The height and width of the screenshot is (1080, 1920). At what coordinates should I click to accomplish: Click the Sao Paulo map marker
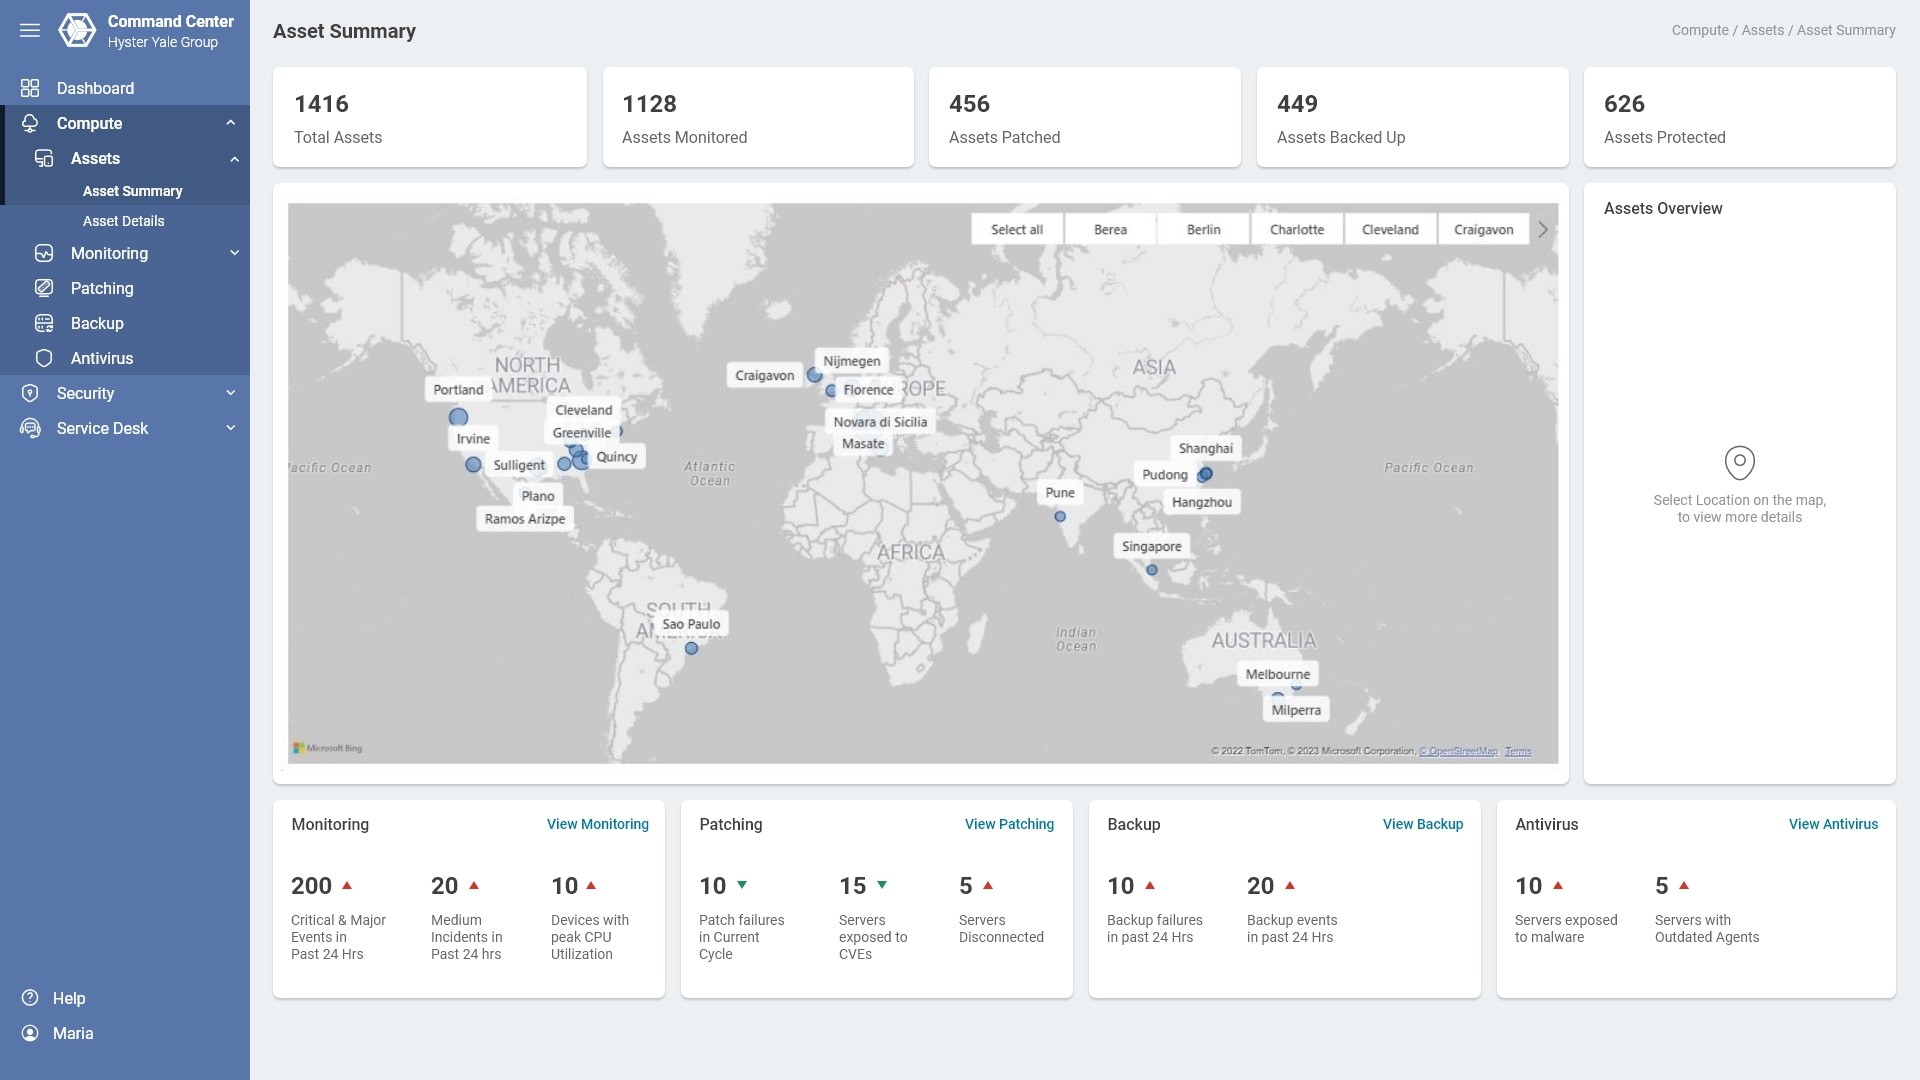tap(691, 649)
